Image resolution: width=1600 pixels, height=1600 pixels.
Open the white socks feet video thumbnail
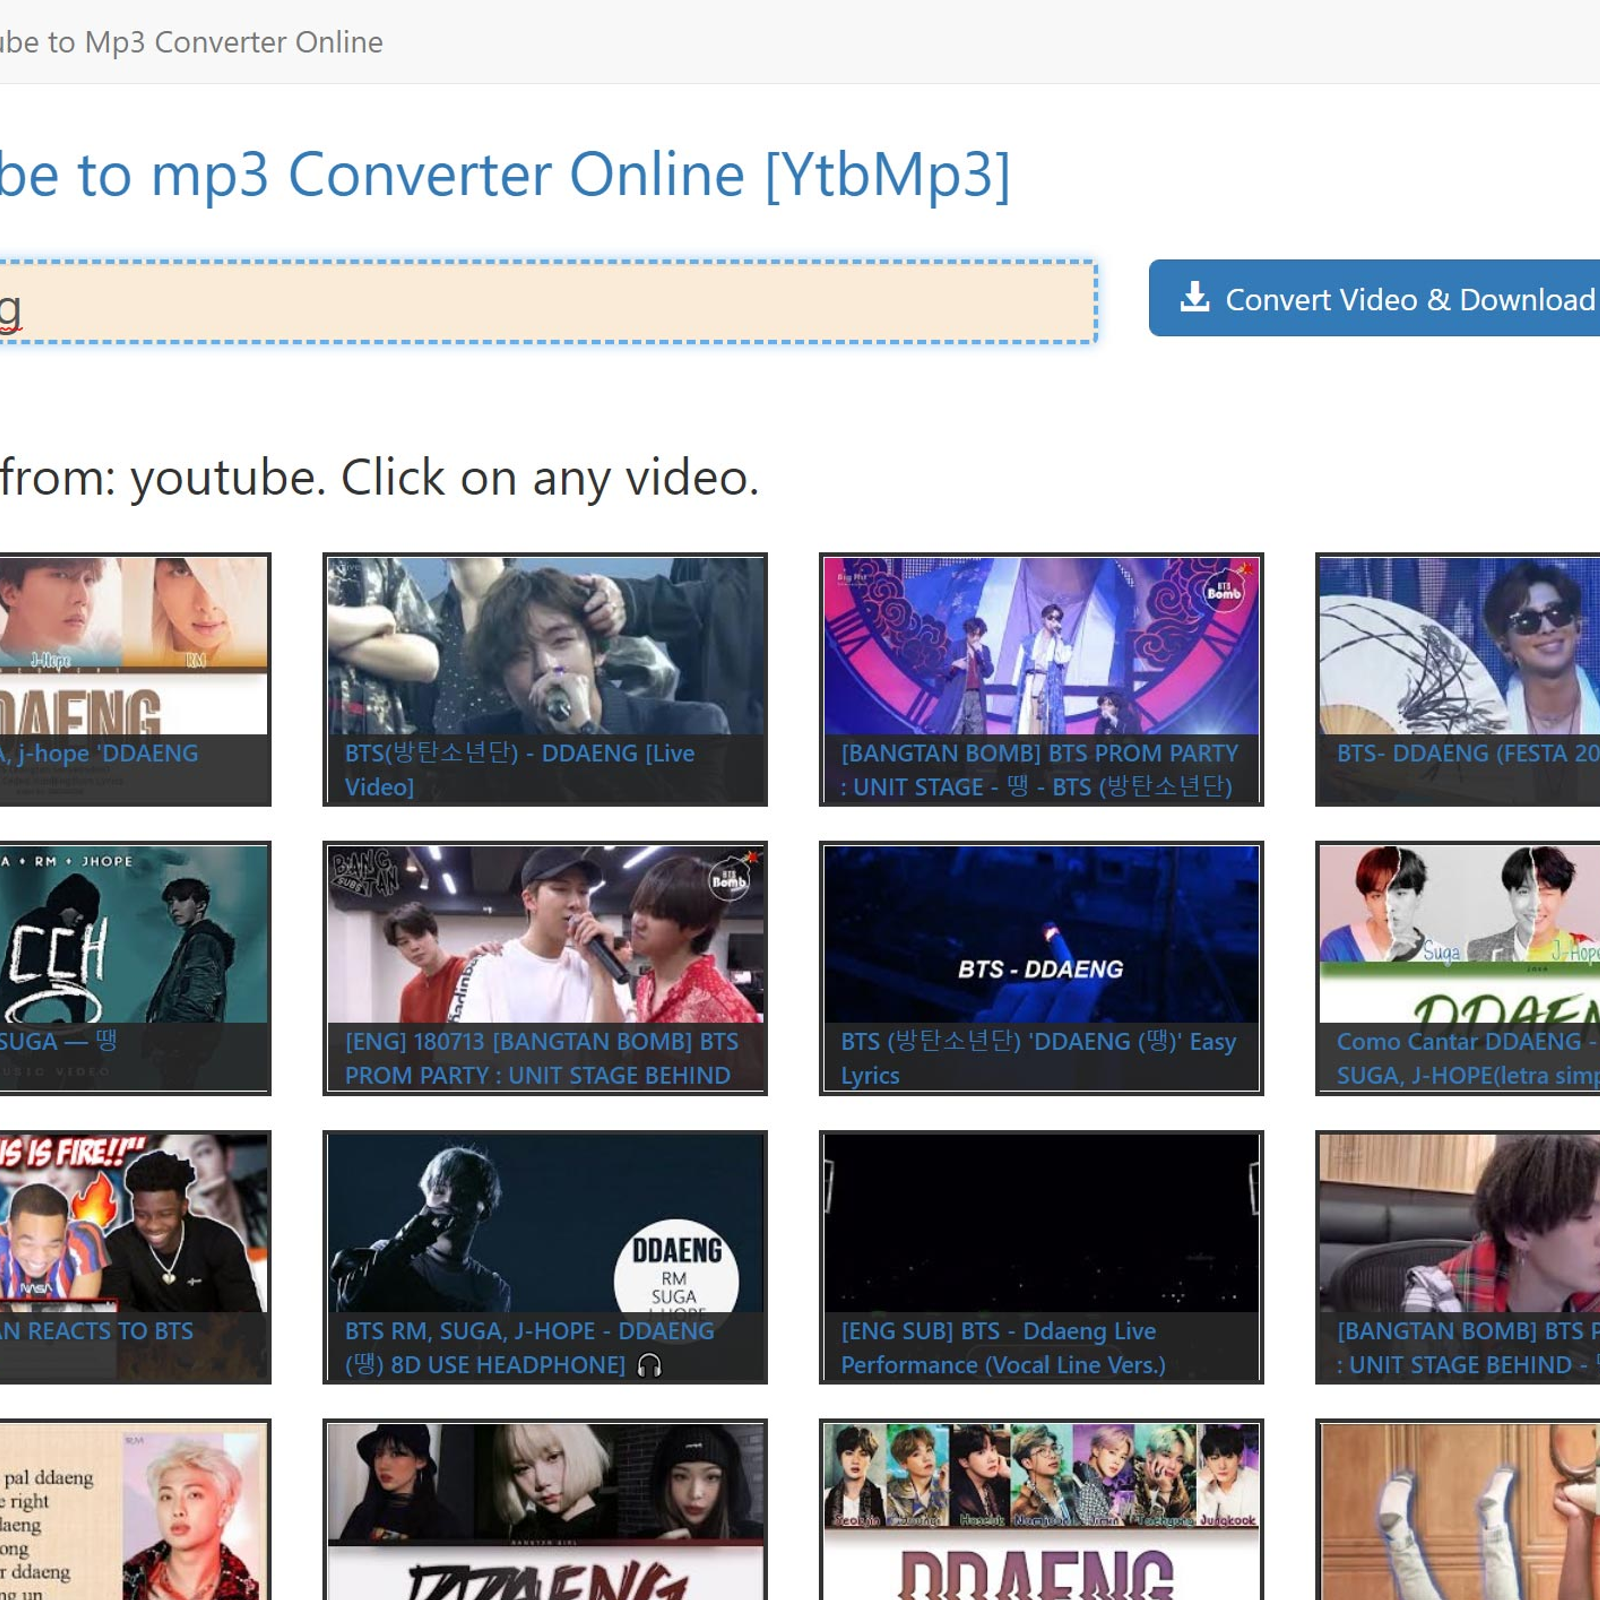point(1460,1512)
